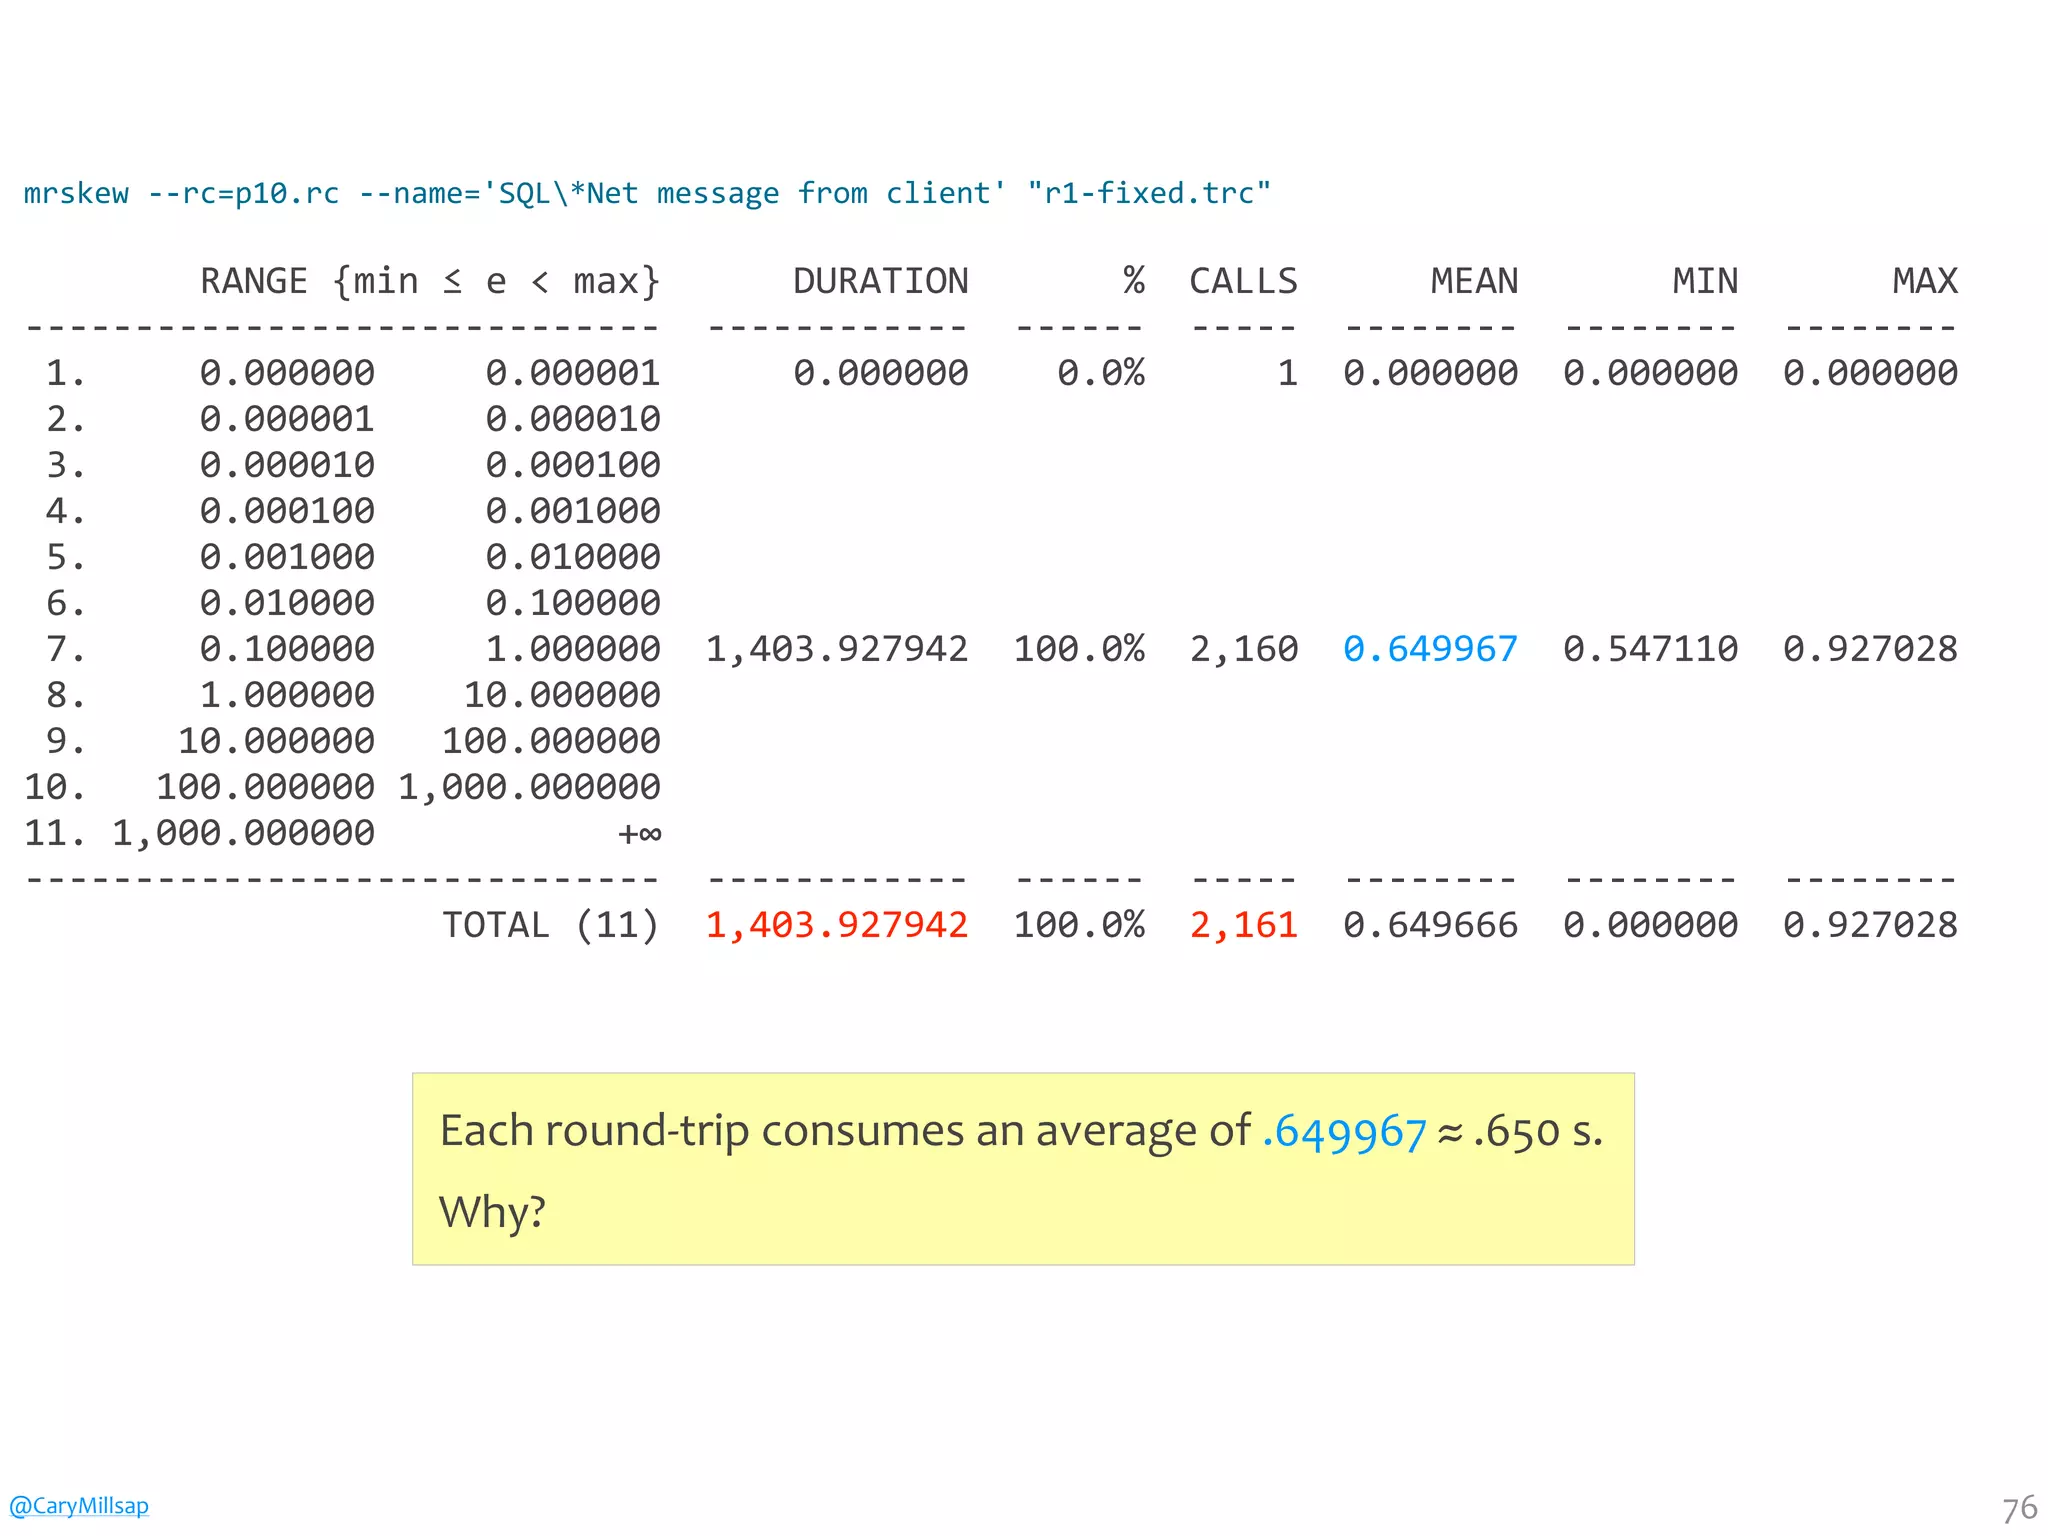Click the MEAN column header
2048x1536 pixels.
pos(1474,281)
